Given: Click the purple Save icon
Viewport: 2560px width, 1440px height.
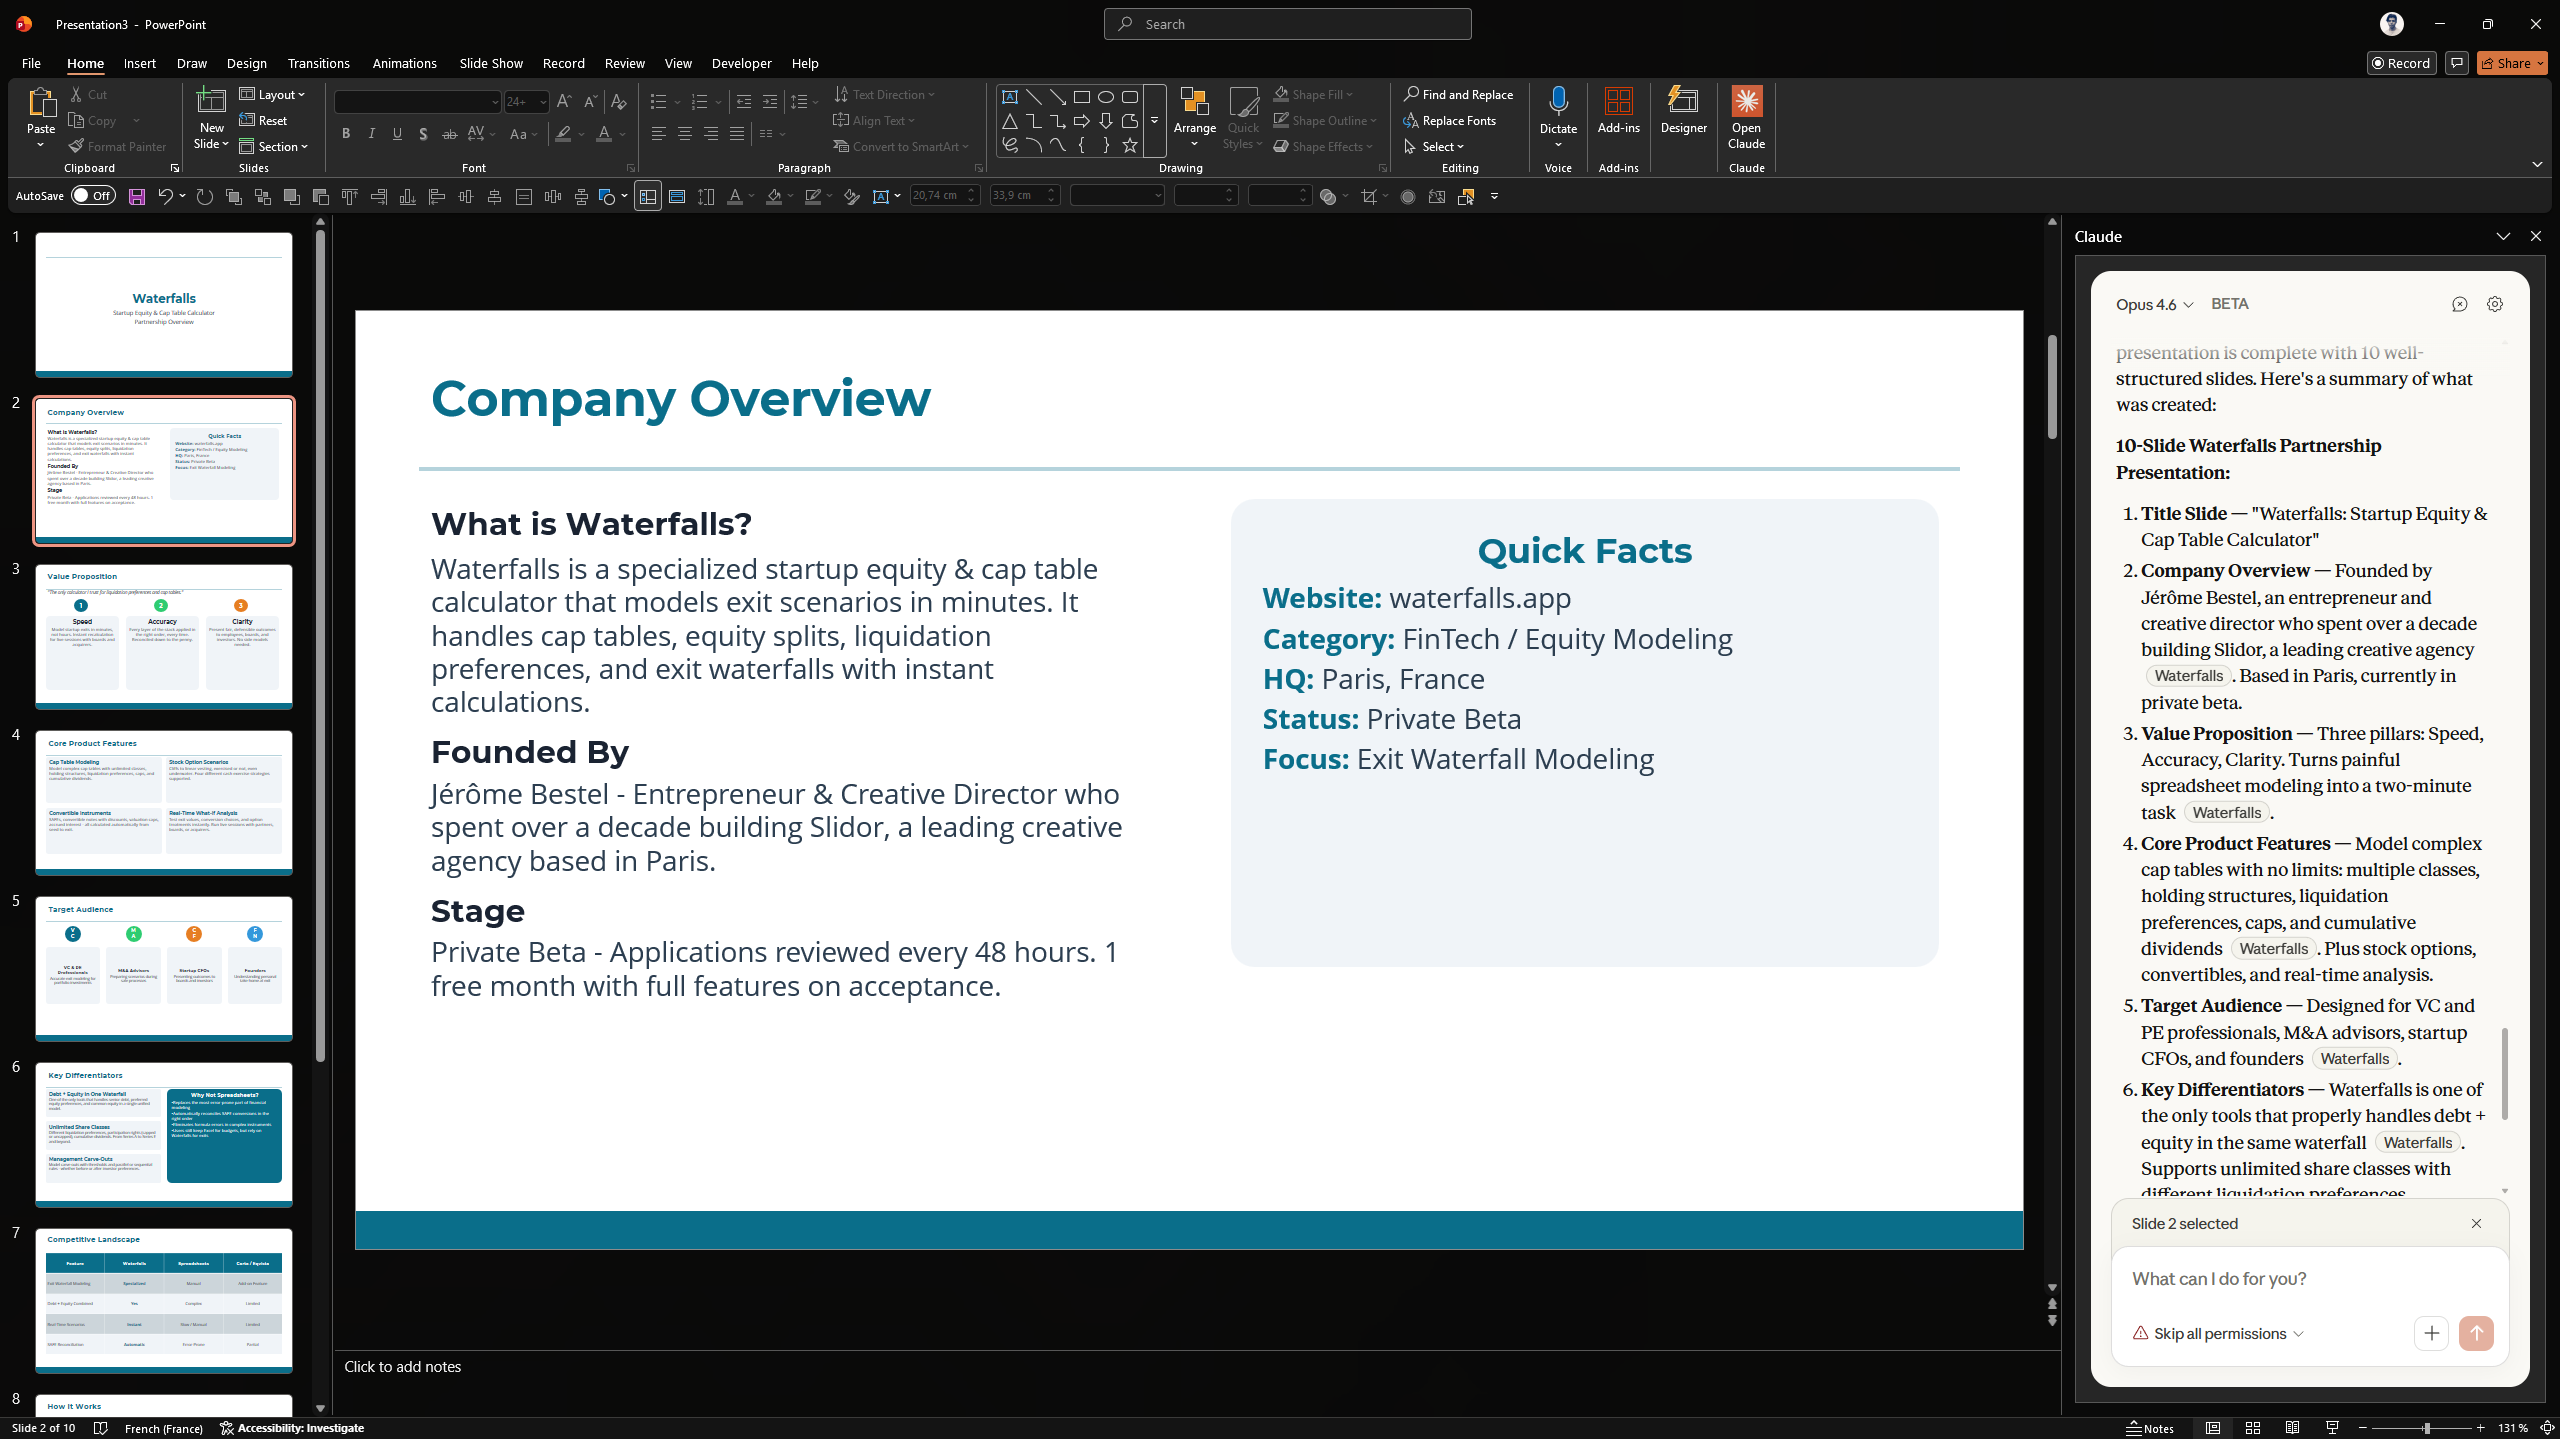Looking at the screenshot, I should coord(137,197).
